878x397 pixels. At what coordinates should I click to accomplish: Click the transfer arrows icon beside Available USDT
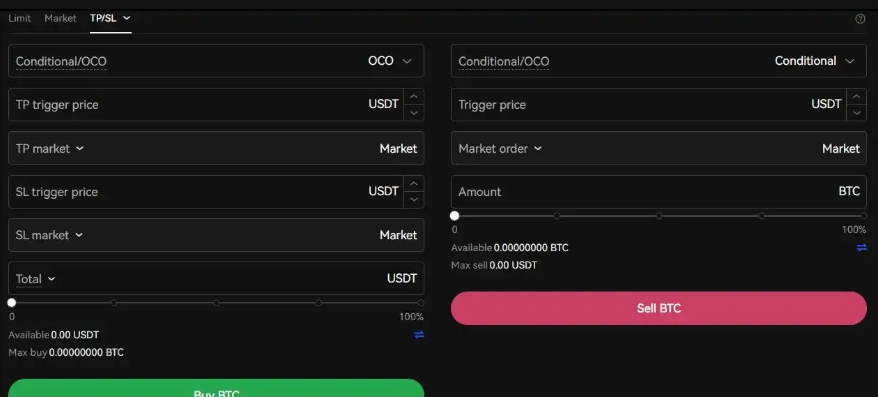[x=419, y=334]
